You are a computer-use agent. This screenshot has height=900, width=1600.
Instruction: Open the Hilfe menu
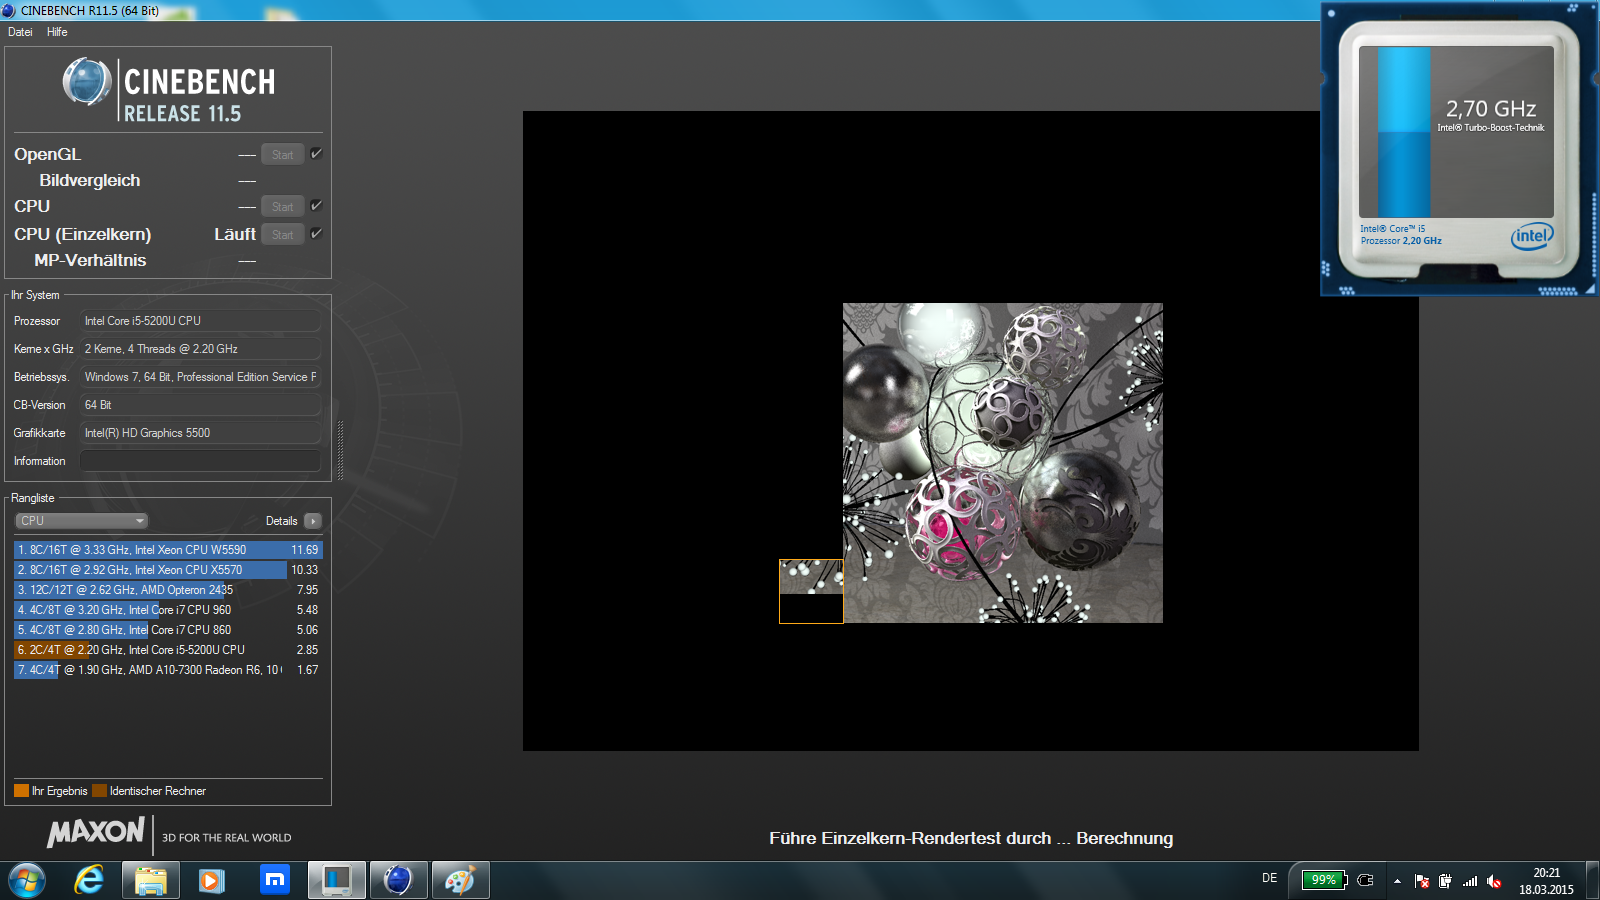[x=57, y=32]
